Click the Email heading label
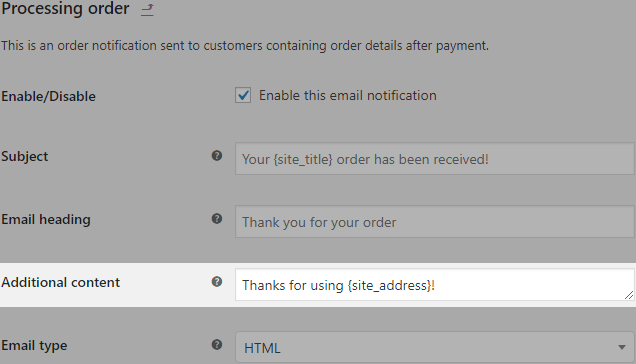This screenshot has height=364, width=636. [46, 219]
